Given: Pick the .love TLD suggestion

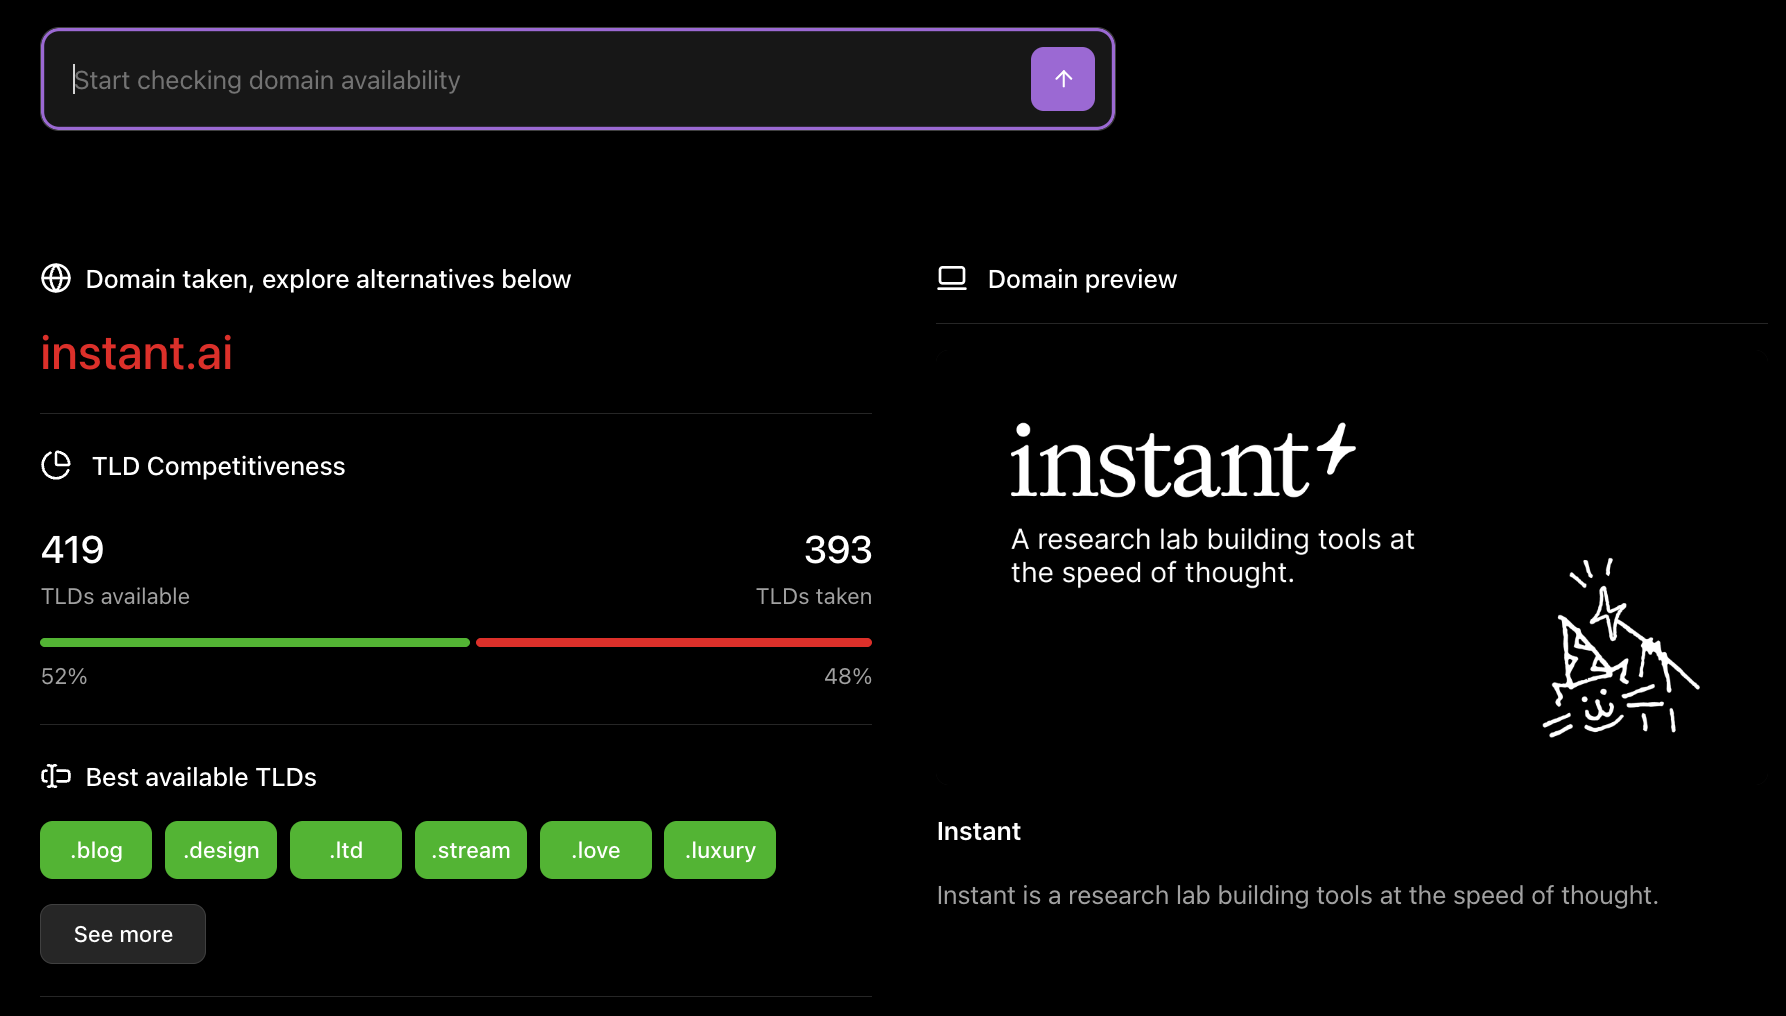Looking at the screenshot, I should [x=595, y=849].
